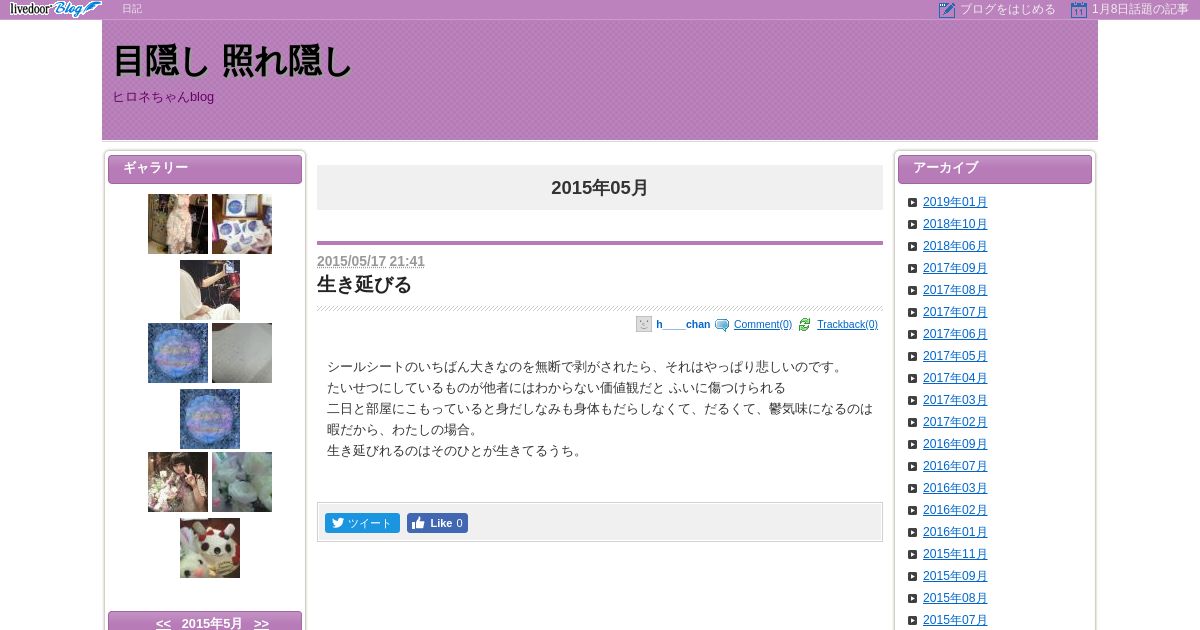
Task: Open blue circular sticker thumbnail, third row left
Action: (178, 353)
